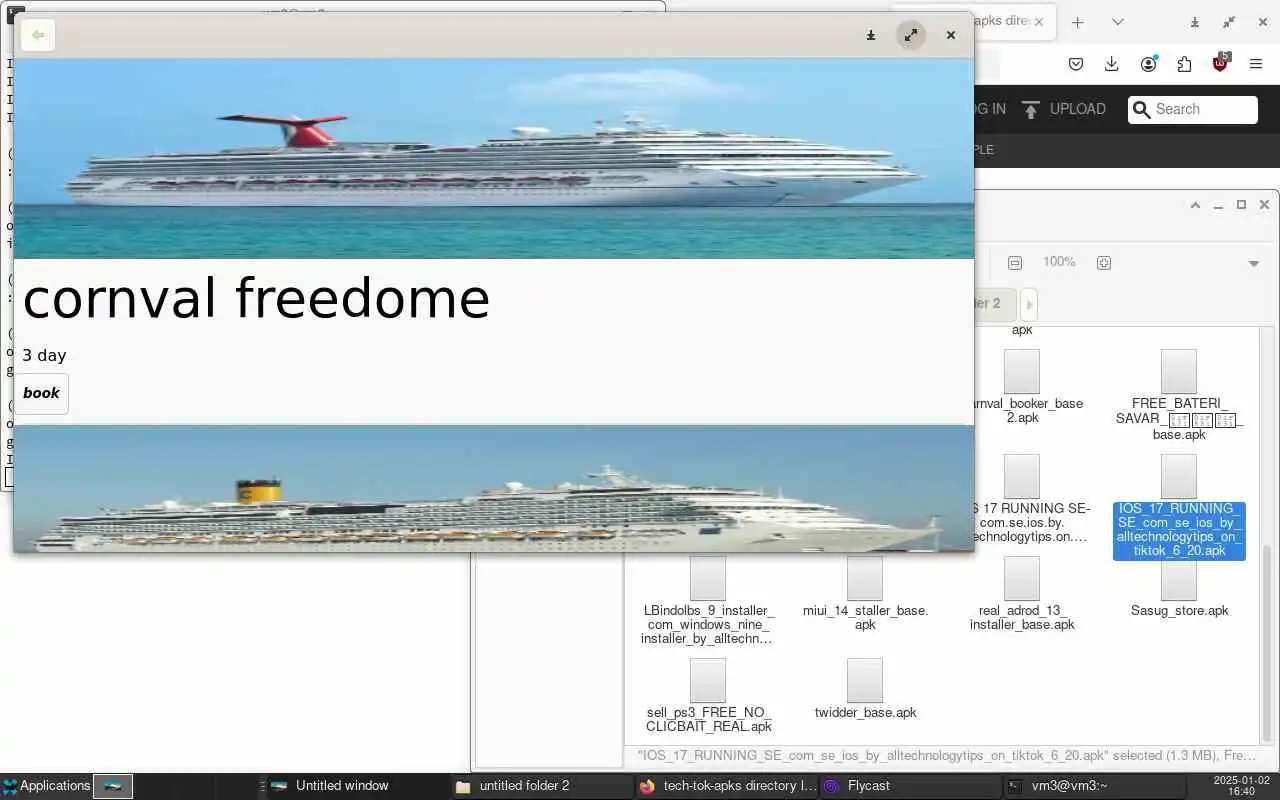Select Sasug_store.apk file
This screenshot has width=1280, height=800.
(x=1179, y=587)
